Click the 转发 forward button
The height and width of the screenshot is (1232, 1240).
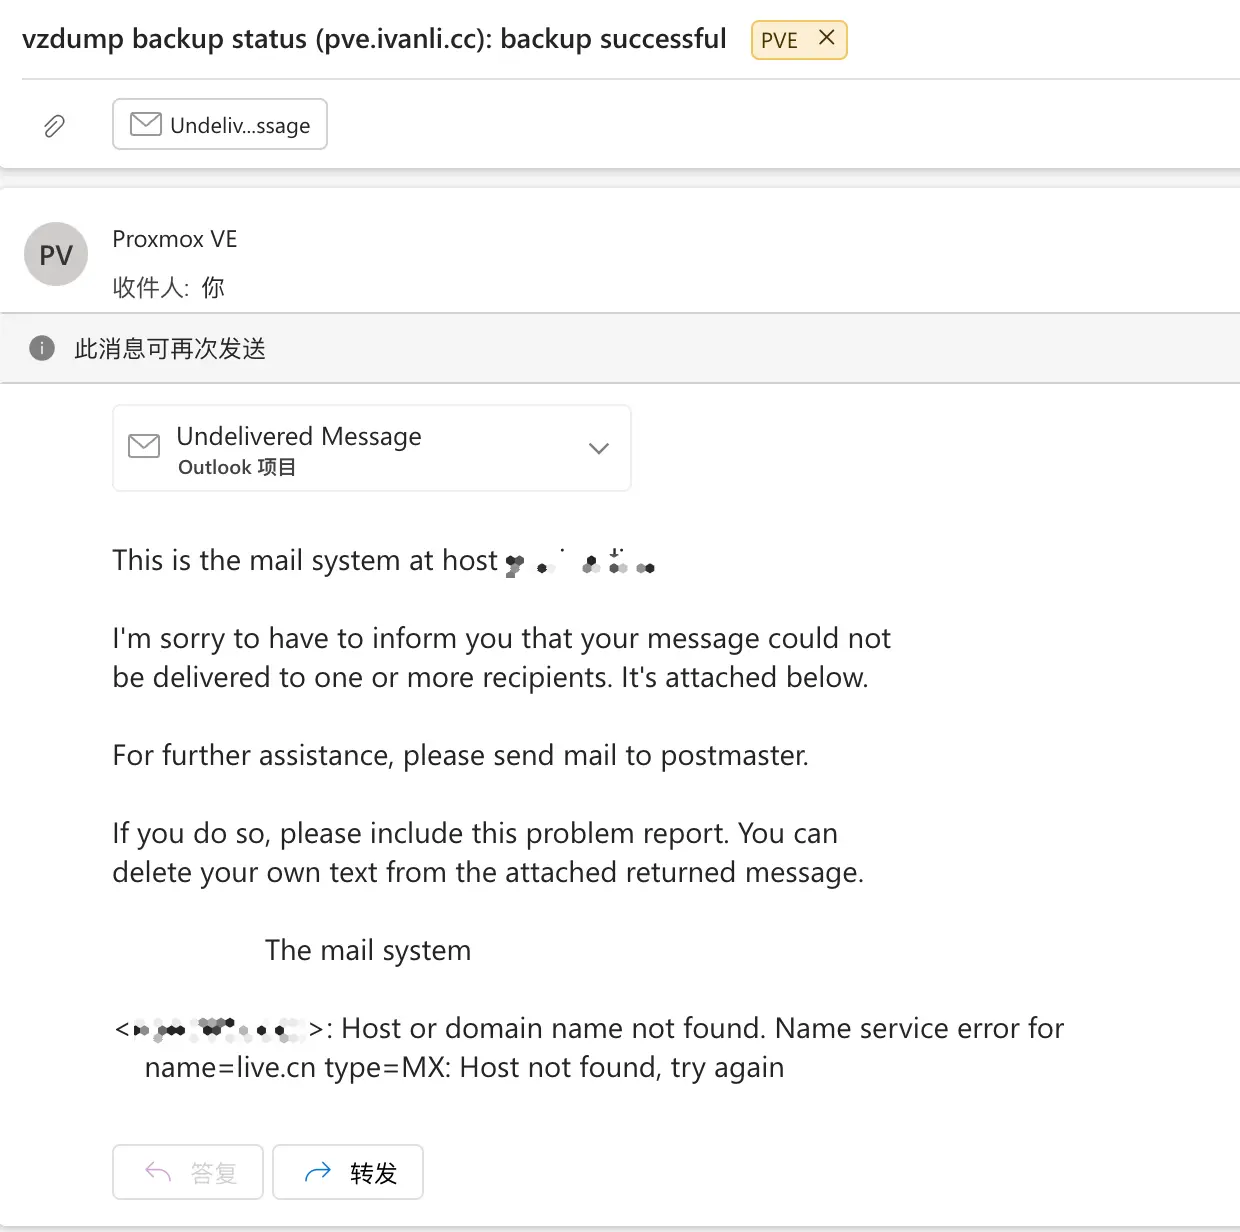point(348,1172)
